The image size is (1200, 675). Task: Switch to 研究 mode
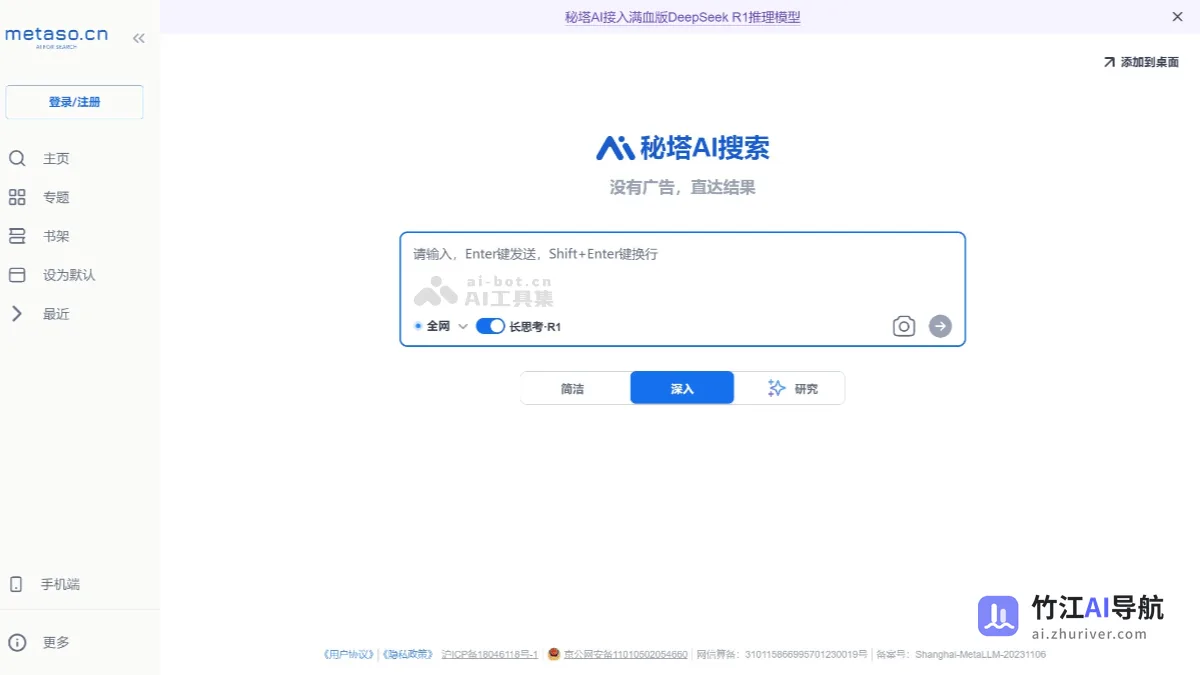(791, 388)
